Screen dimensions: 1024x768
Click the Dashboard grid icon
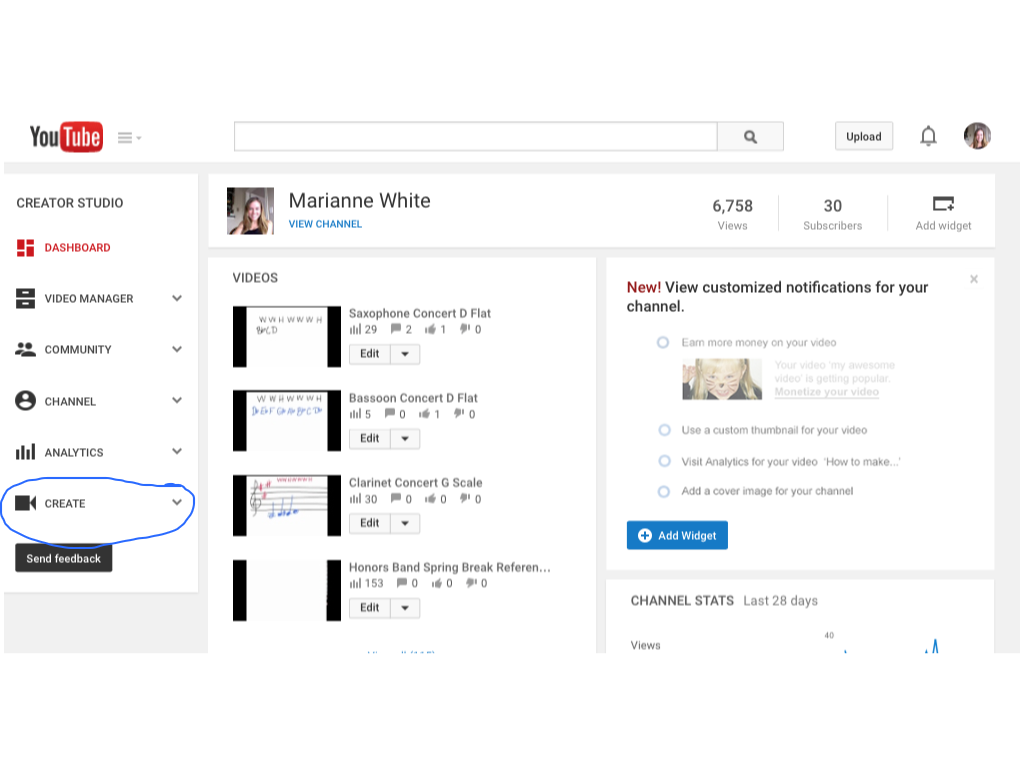point(25,248)
